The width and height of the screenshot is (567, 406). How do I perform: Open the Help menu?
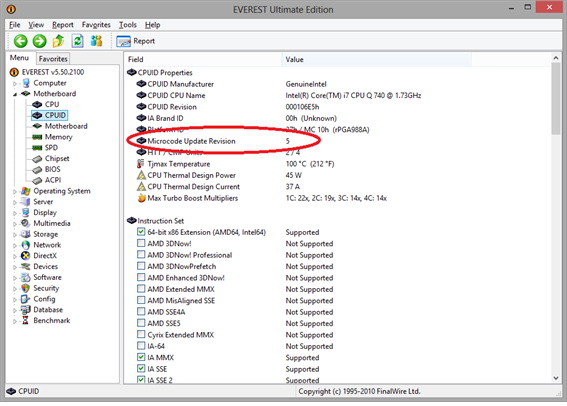point(153,25)
